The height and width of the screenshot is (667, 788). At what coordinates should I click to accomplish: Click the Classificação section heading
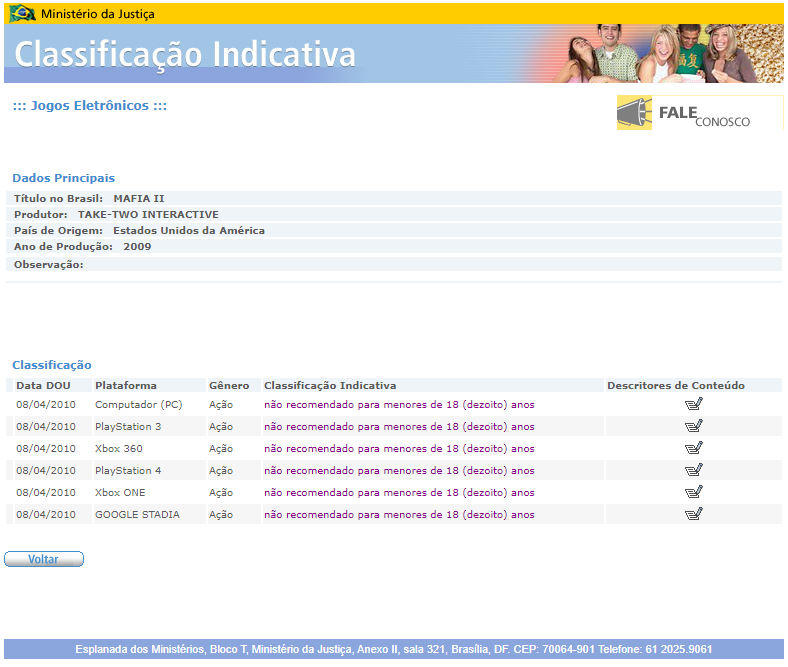click(52, 365)
